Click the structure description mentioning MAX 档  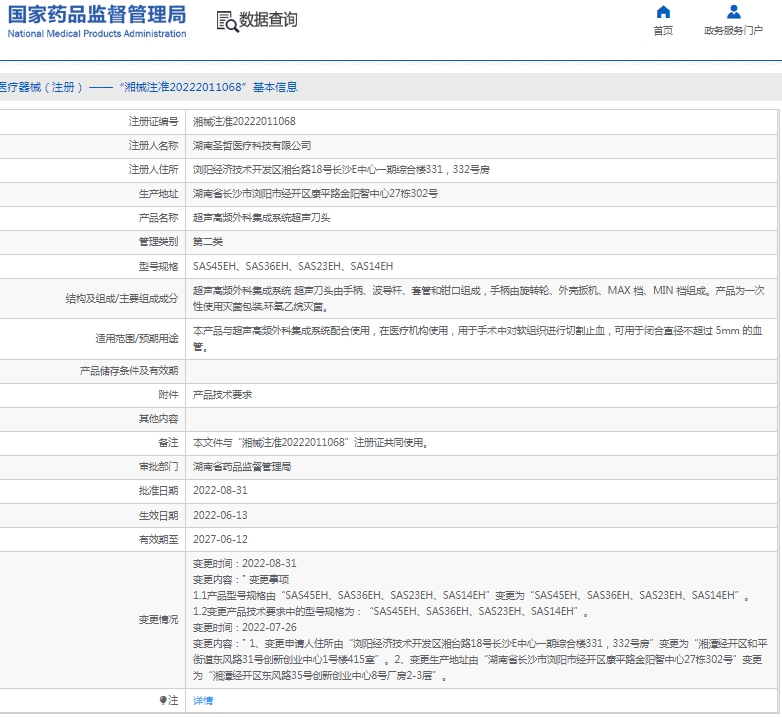tap(478, 298)
